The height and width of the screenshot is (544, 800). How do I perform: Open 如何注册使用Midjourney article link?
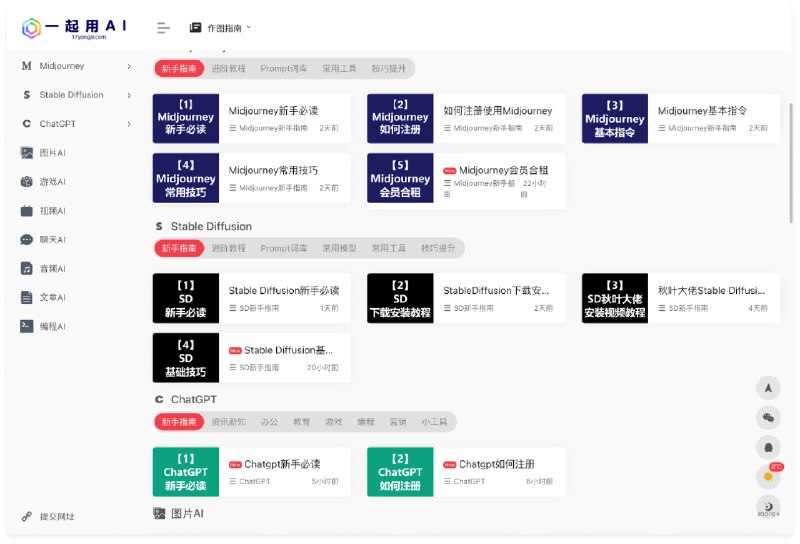point(498,111)
